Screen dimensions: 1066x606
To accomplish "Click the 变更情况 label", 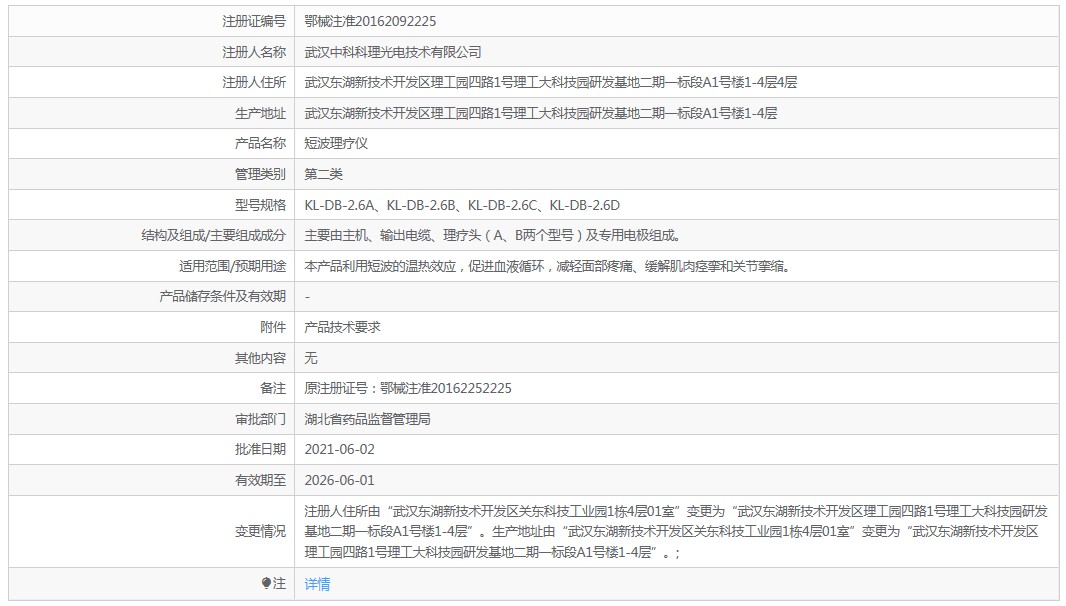I will pyautogui.click(x=260, y=531).
